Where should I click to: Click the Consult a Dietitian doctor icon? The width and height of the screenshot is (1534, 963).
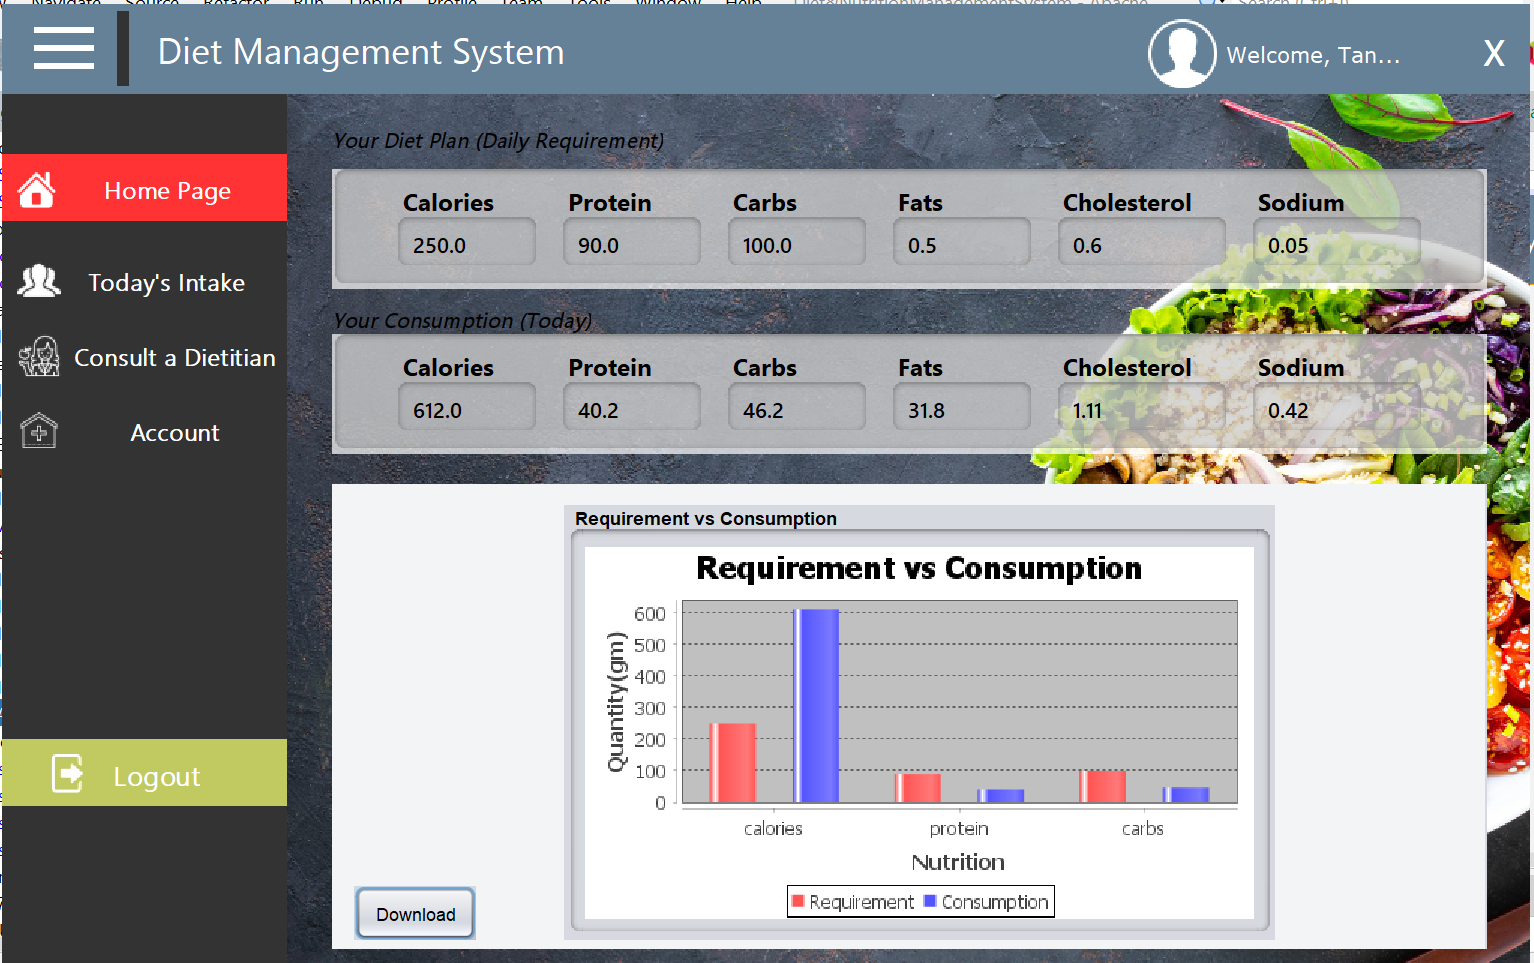(x=39, y=356)
